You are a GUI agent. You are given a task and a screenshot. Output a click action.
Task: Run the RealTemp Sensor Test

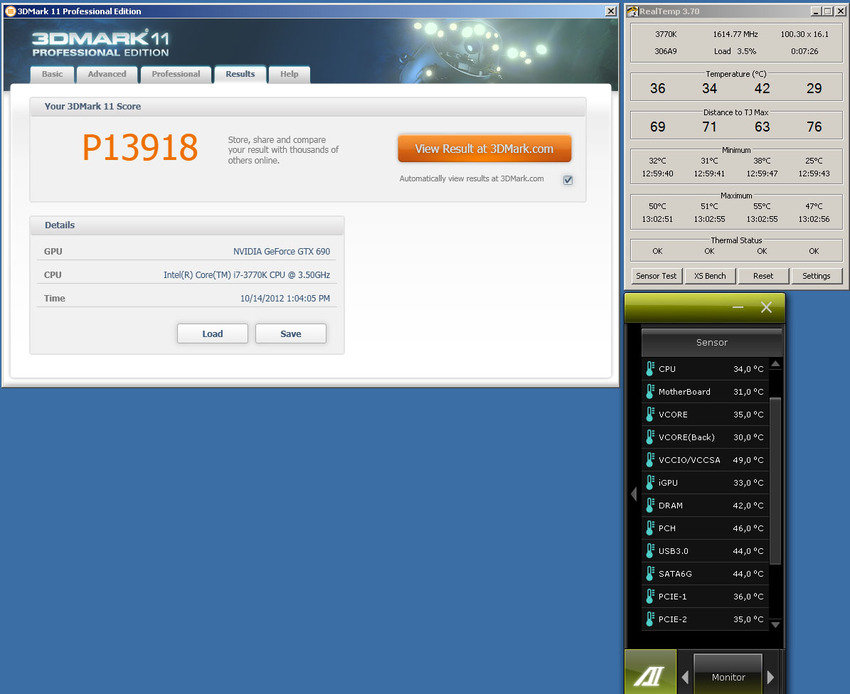(x=656, y=276)
